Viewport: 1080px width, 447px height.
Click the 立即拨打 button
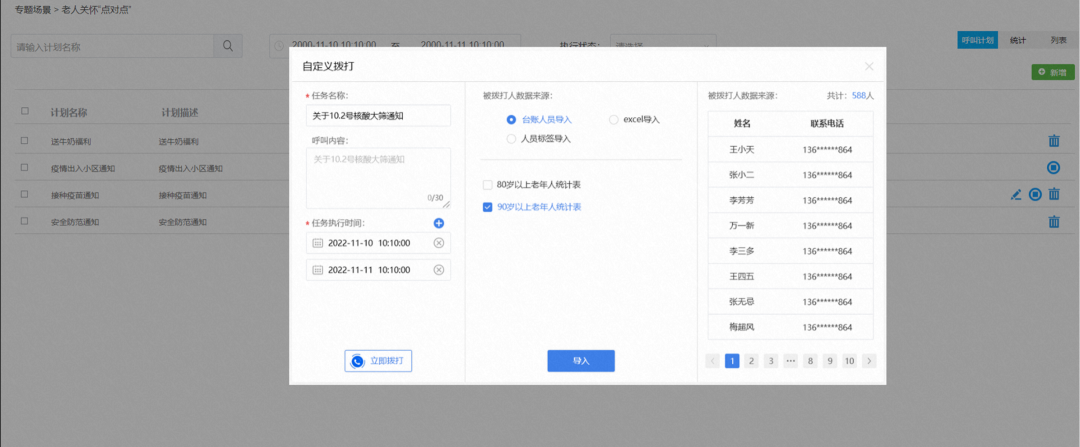click(378, 361)
